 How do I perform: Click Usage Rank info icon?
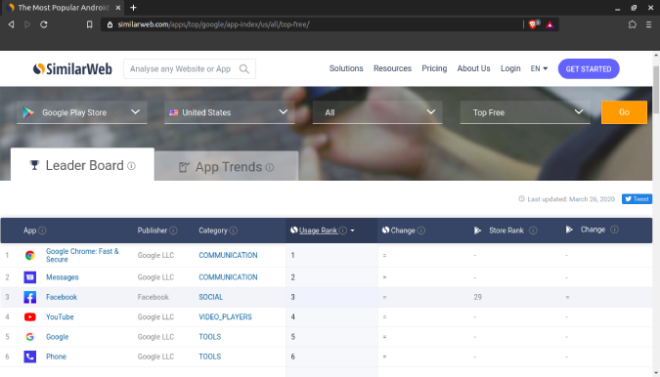point(343,230)
